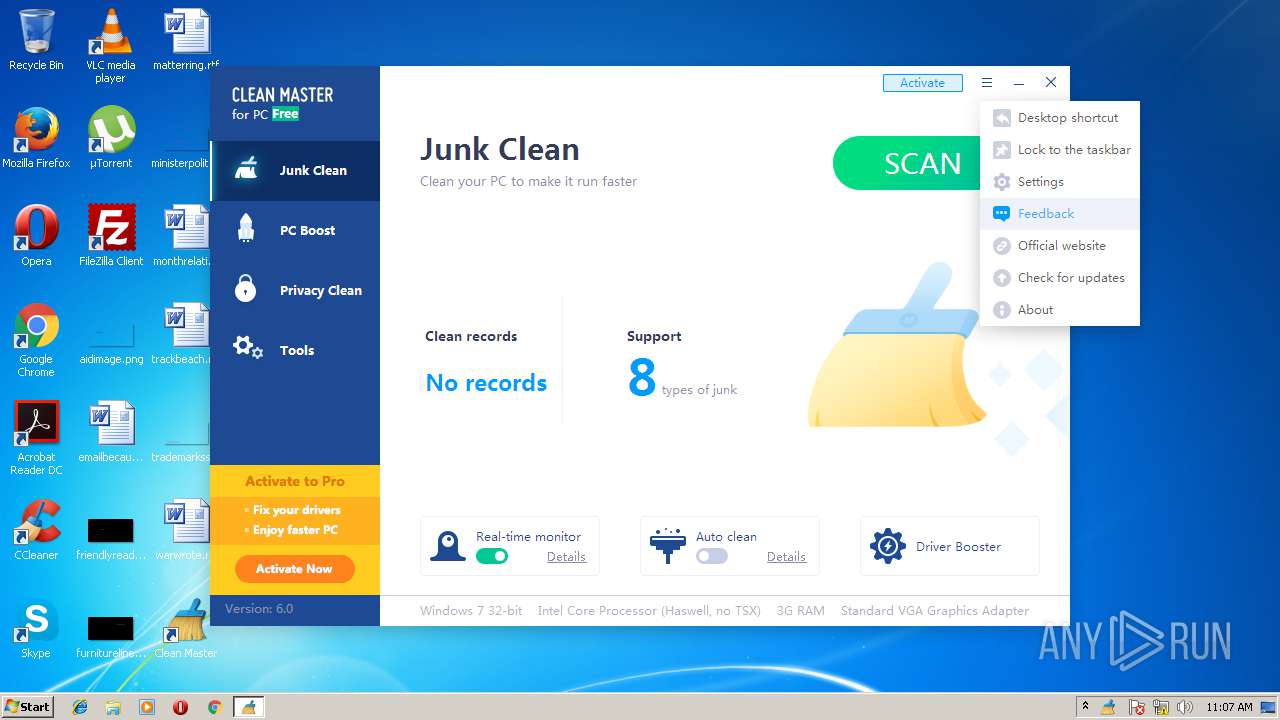Click the Activate to Pro banner heading
This screenshot has width=1280, height=720.
pyautogui.click(x=295, y=481)
